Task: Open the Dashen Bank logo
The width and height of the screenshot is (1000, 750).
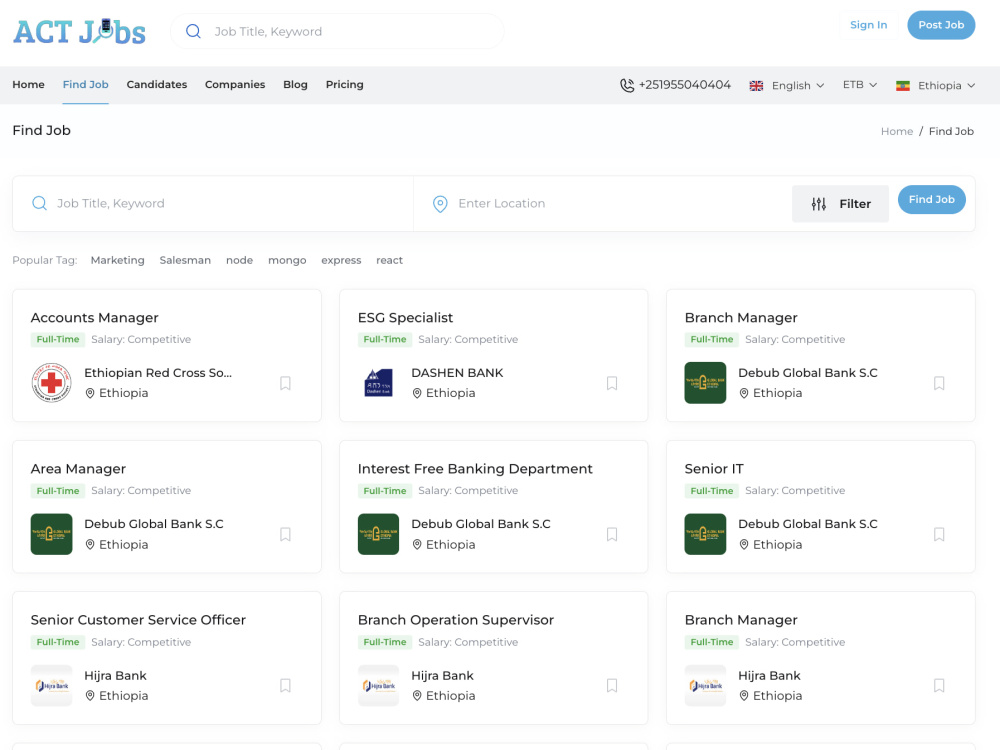Action: 378,383
